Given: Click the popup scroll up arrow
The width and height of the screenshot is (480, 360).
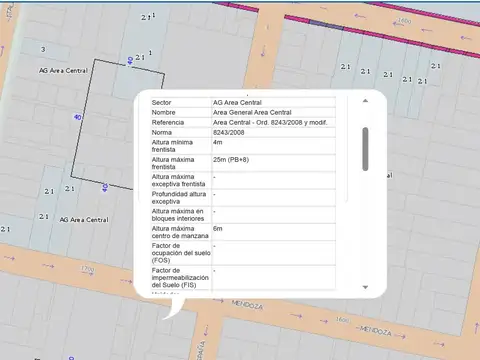Looking at the screenshot, I should coord(365,101).
